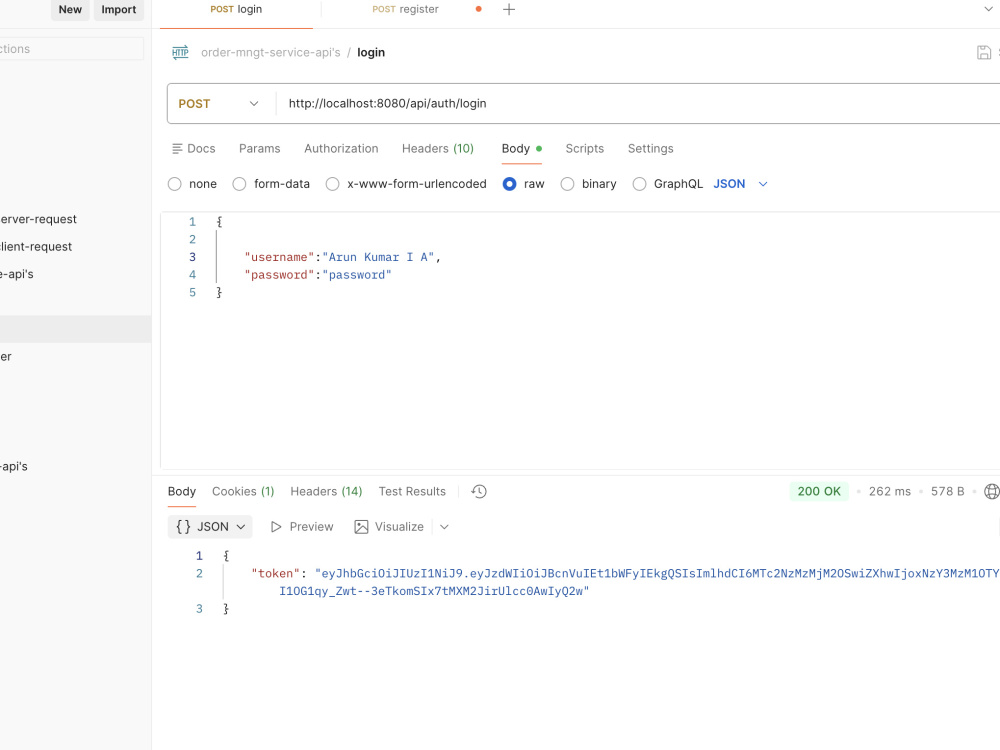Open the Scripts request tab
Image resolution: width=1000 pixels, height=750 pixels.
585,149
